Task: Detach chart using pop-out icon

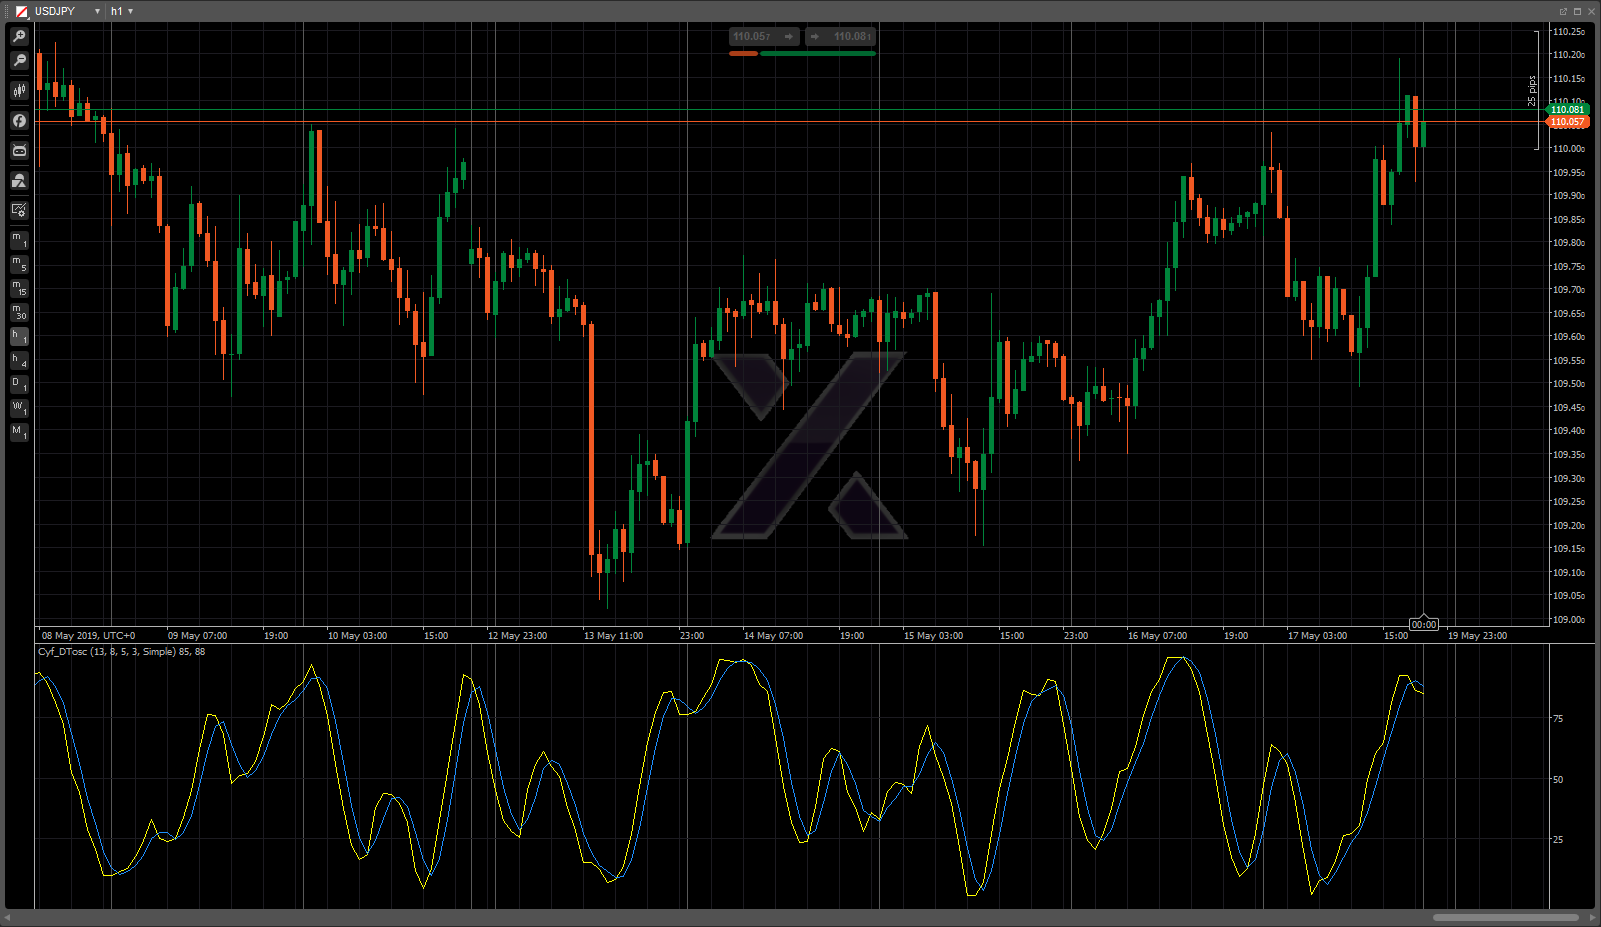Action: click(1563, 11)
